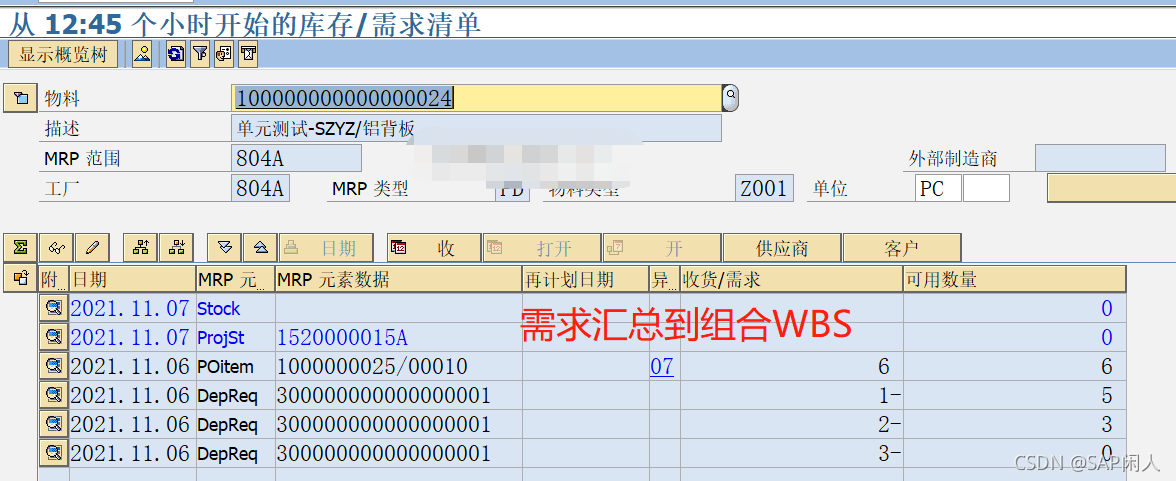This screenshot has width=1176, height=481.
Task: Click 300000000000000001 in row with 2-
Action: [383, 425]
